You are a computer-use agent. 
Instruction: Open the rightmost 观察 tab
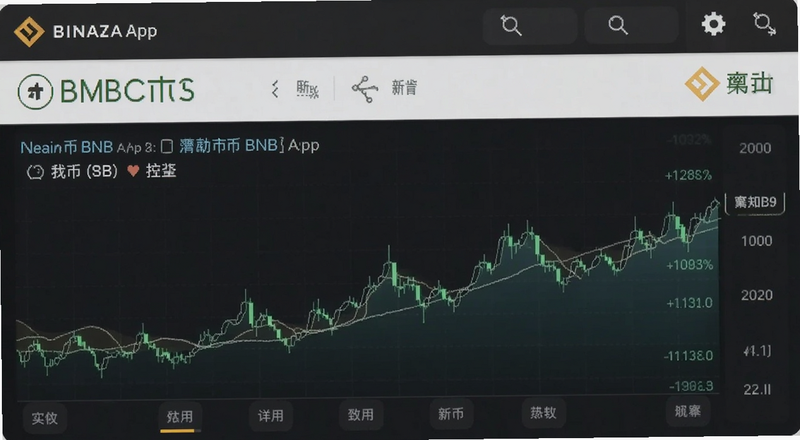click(687, 411)
